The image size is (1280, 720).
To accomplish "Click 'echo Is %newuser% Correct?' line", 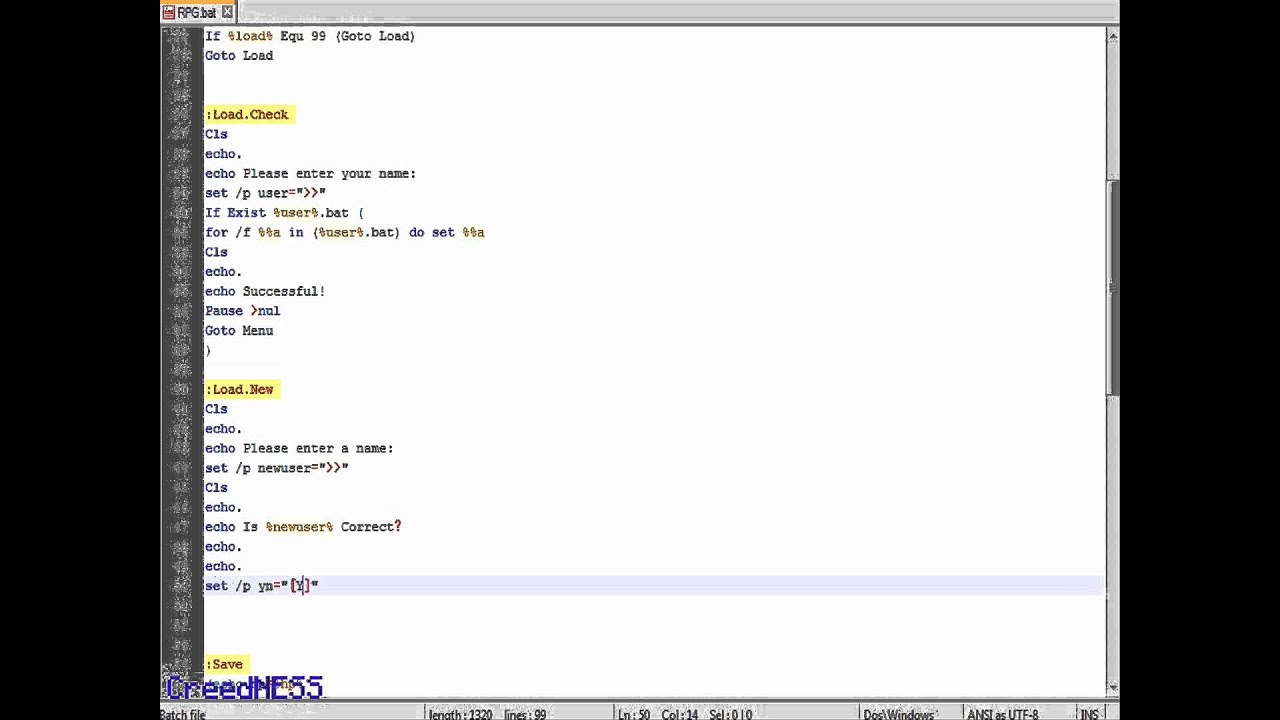I will point(303,527).
